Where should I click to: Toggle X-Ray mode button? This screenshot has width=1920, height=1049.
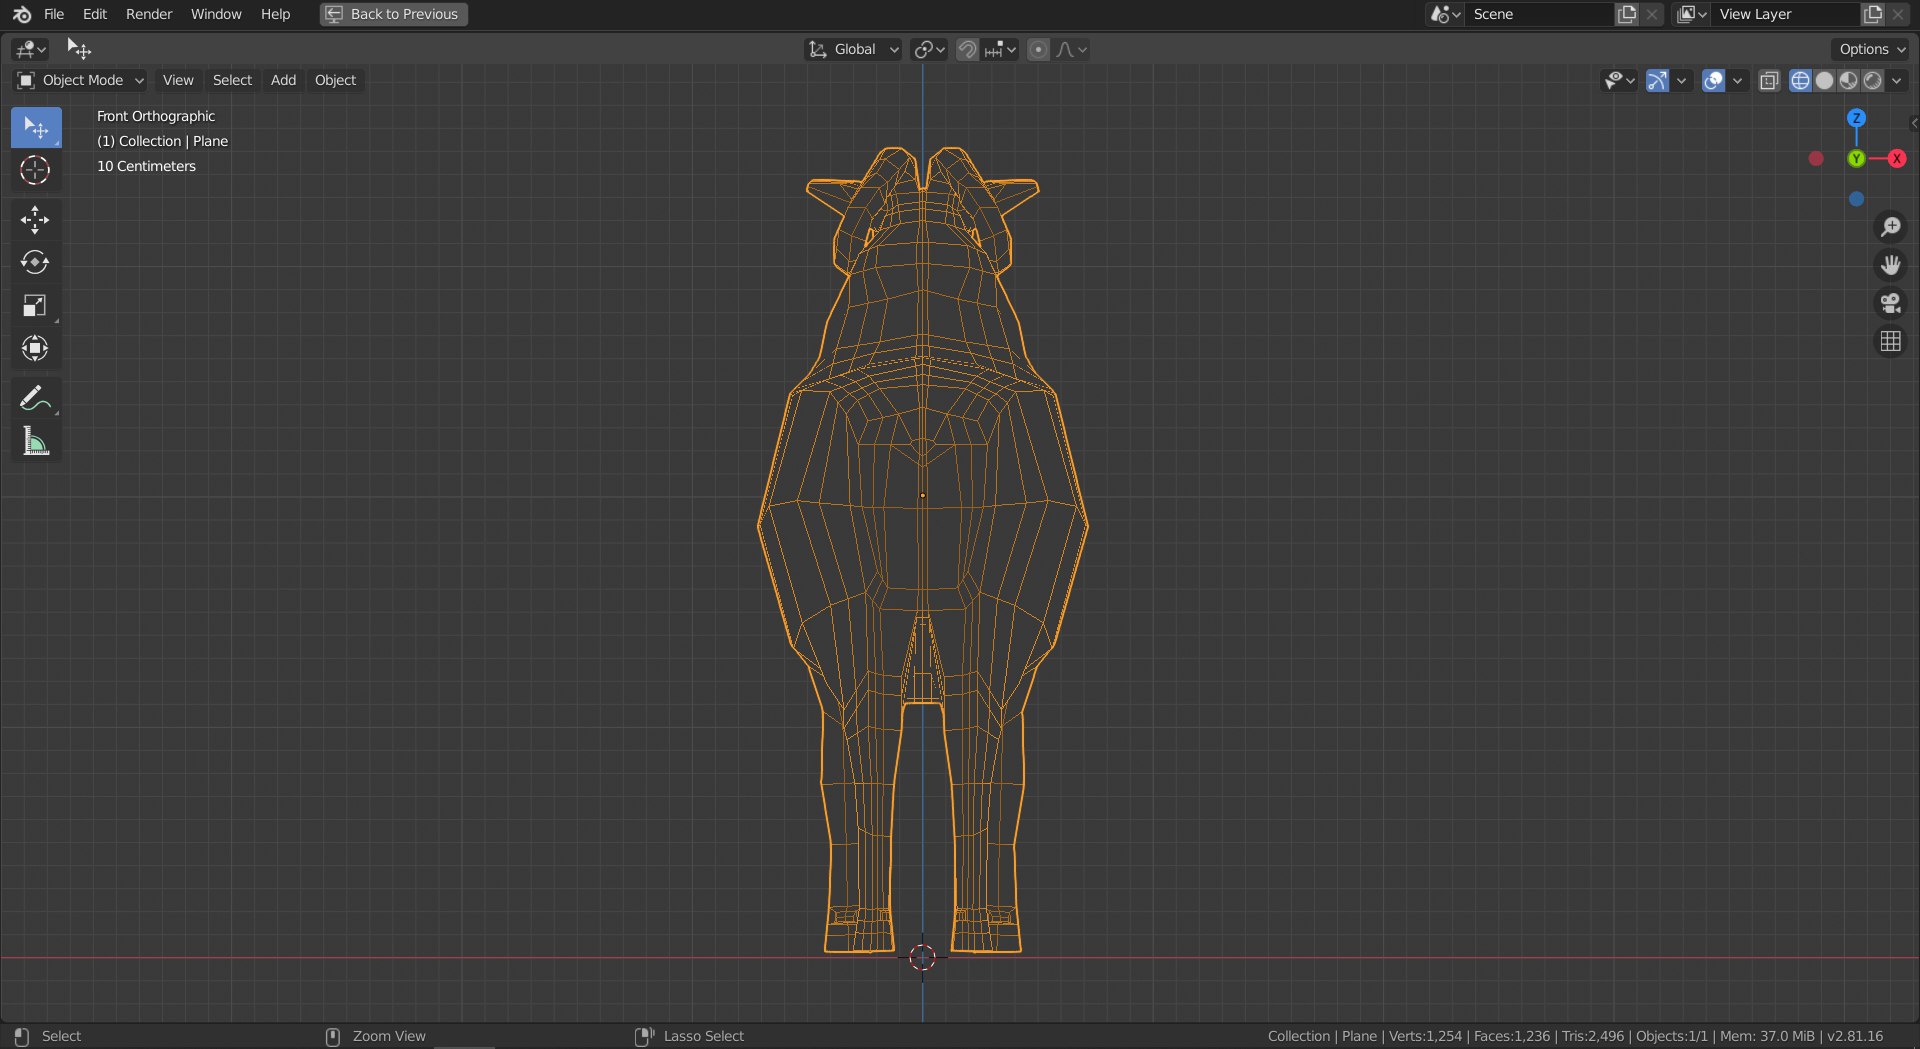tap(1769, 80)
